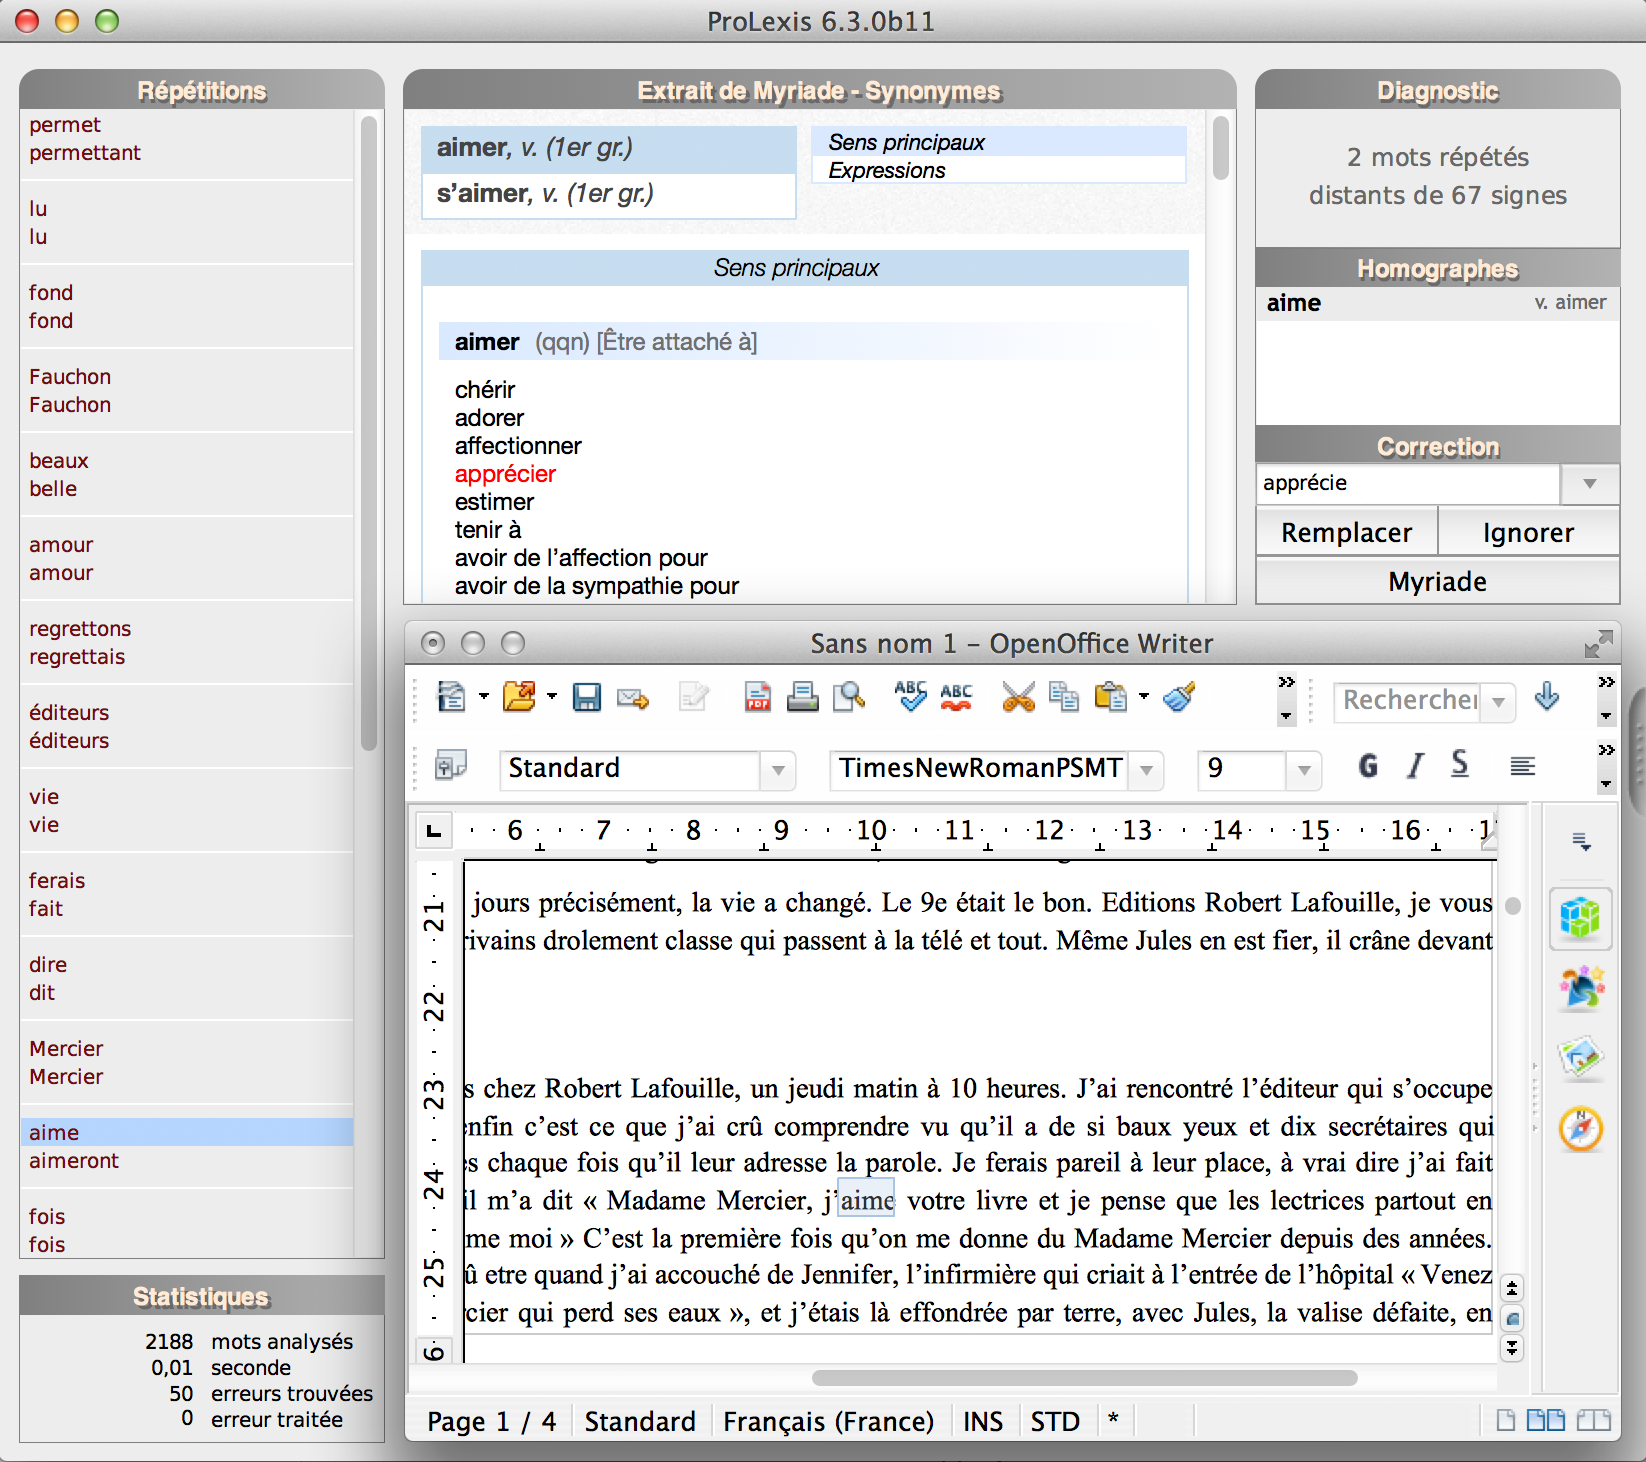Switch to single-page view layout
The width and height of the screenshot is (1646, 1462).
click(1505, 1420)
